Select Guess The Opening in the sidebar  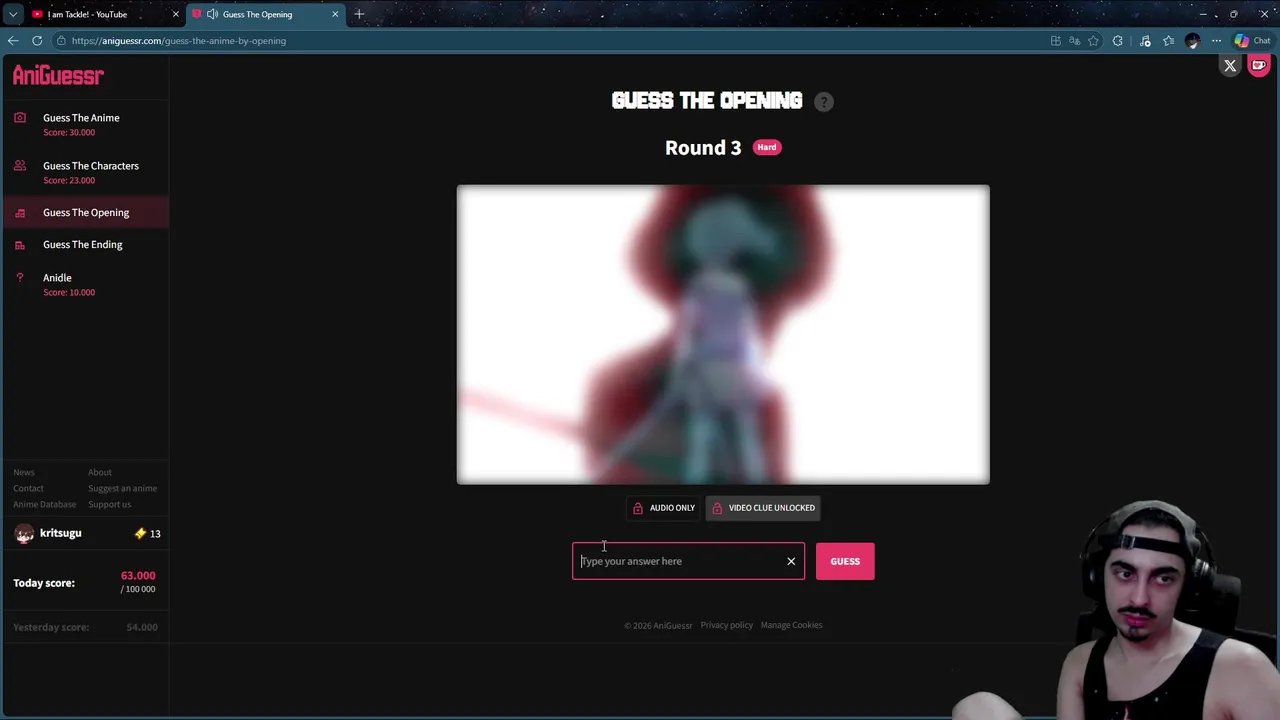(x=86, y=213)
